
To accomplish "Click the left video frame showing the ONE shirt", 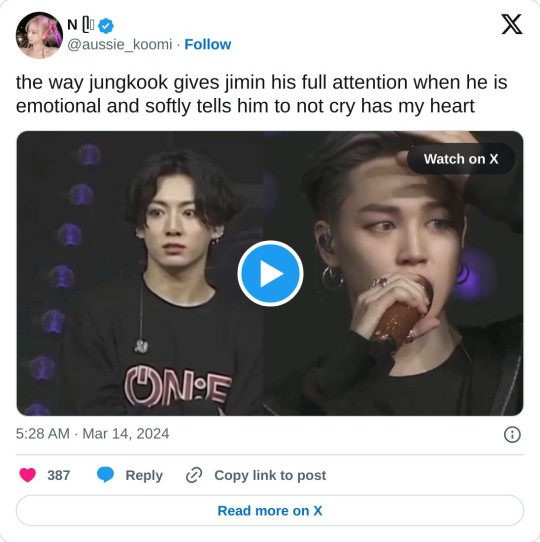I will (x=140, y=273).
